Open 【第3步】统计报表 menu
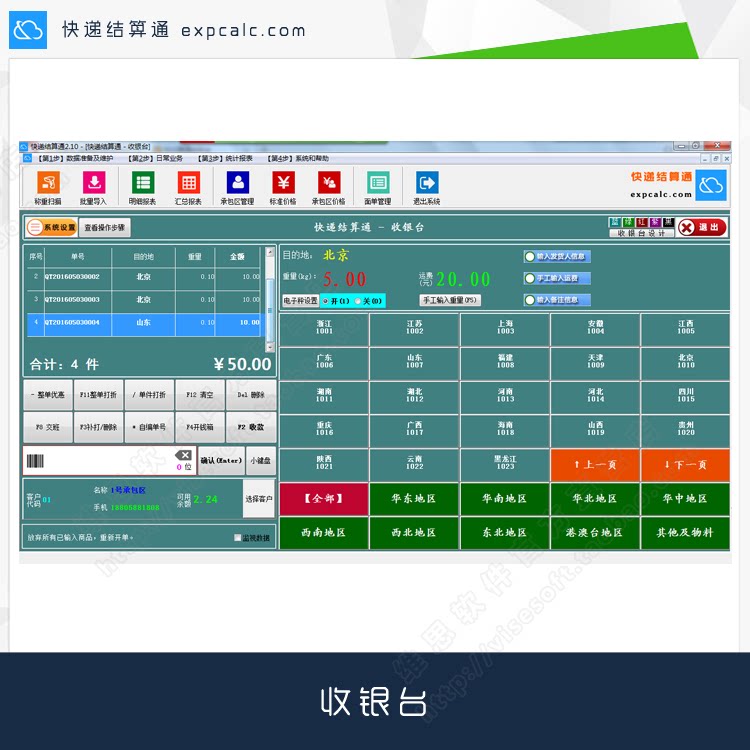750x750 pixels. (225, 158)
